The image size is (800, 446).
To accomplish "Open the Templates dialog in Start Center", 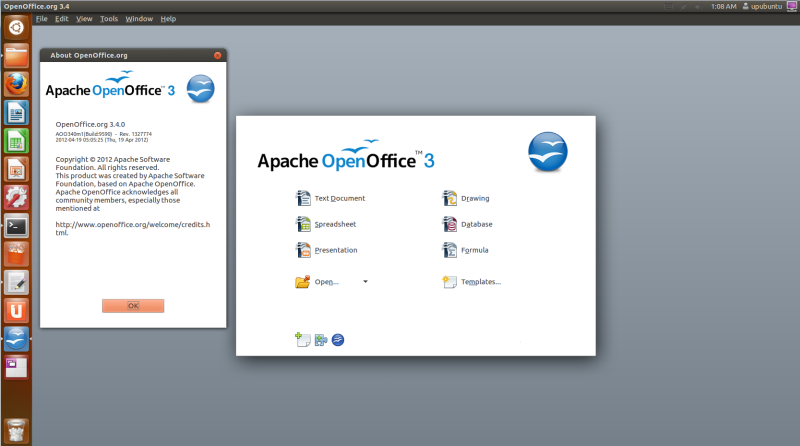I will pyautogui.click(x=471, y=282).
